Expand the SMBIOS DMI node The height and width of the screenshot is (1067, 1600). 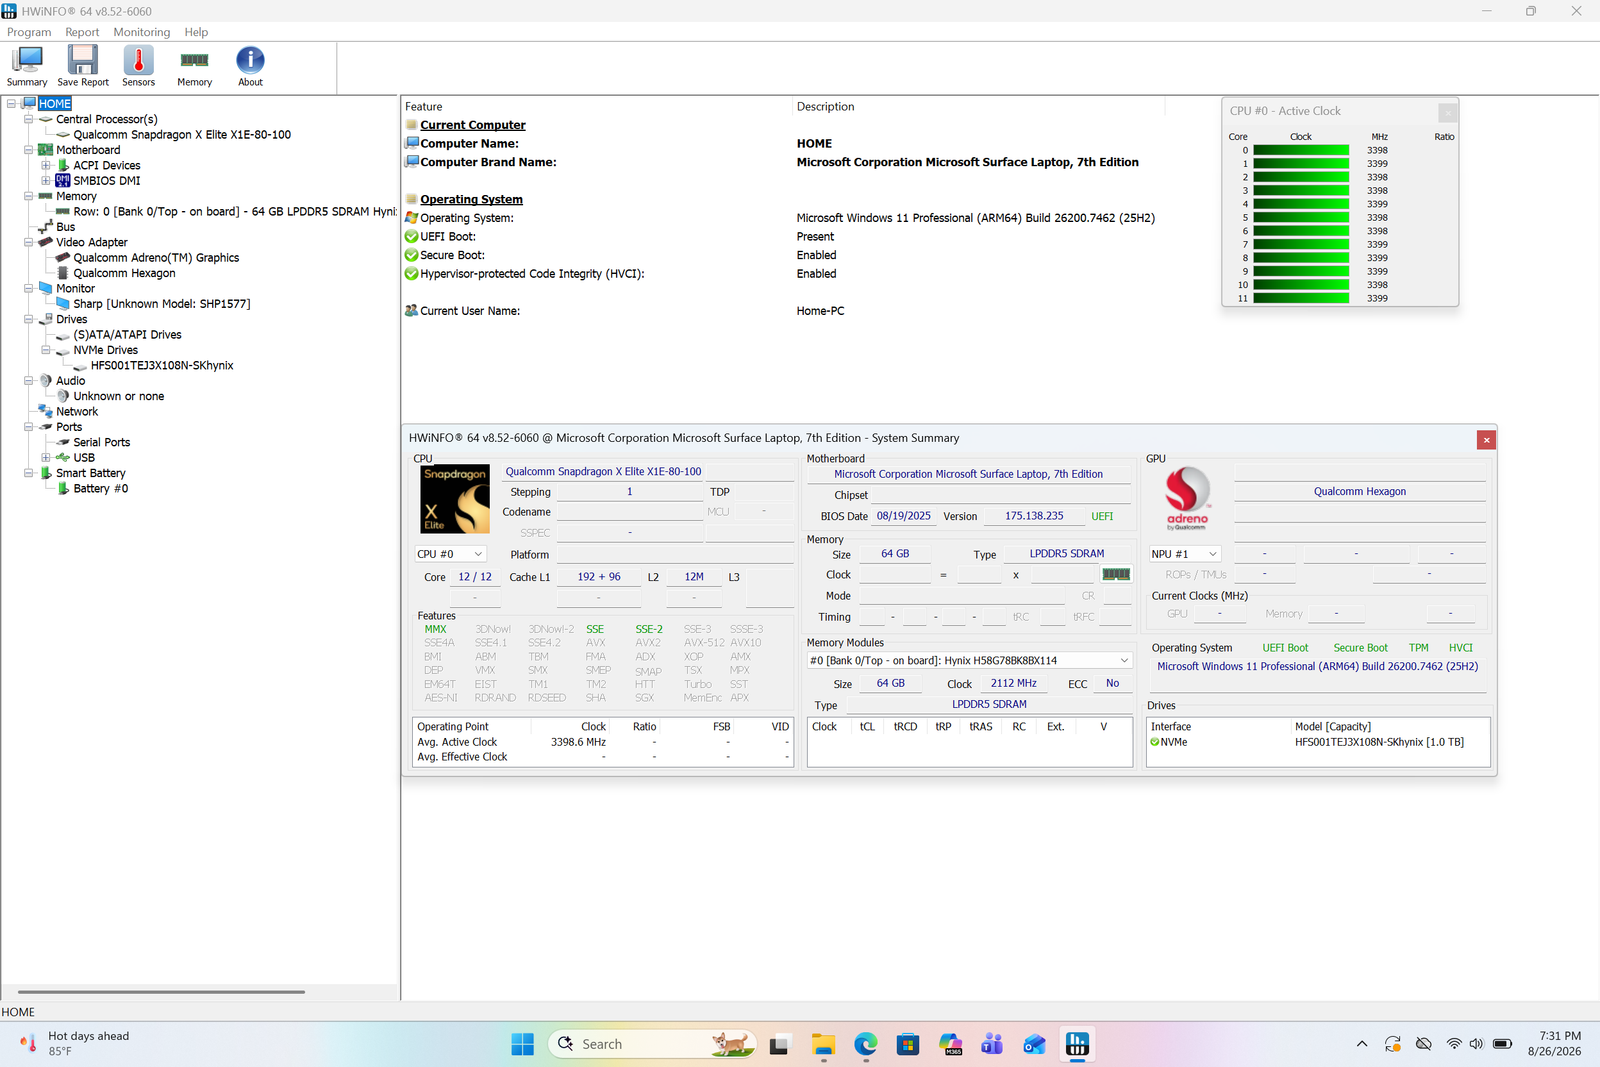click(x=45, y=181)
